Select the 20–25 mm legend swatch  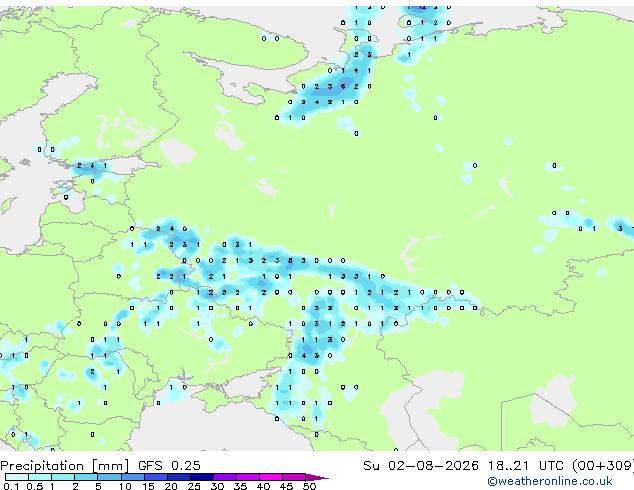178,477
